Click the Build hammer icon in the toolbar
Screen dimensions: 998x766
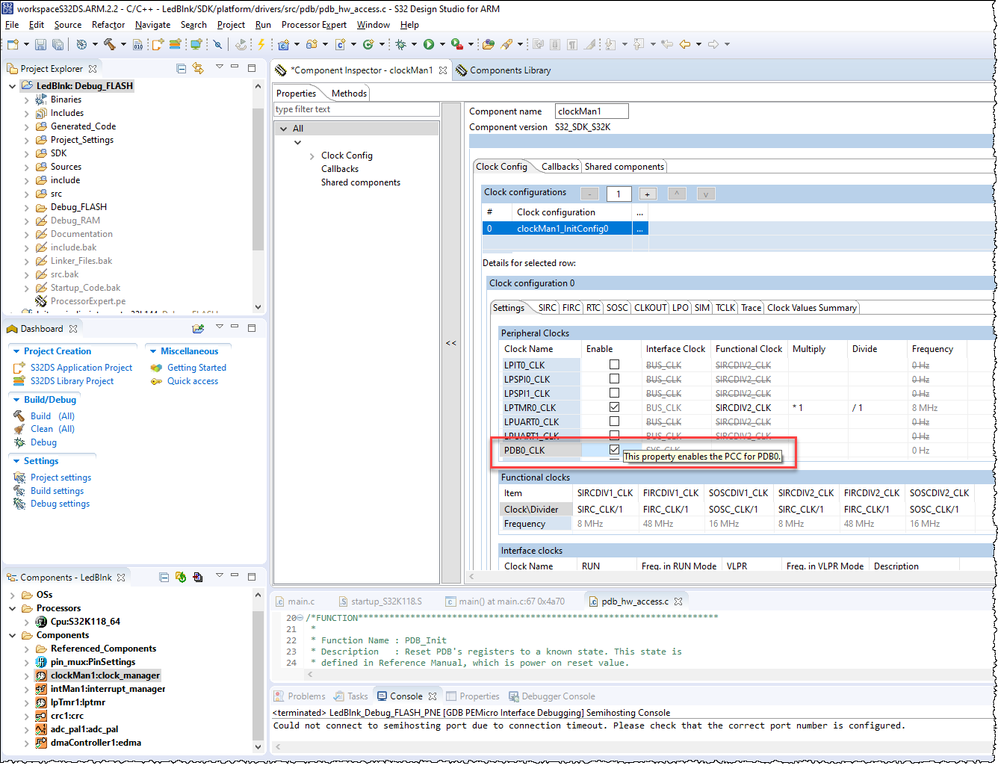point(109,44)
